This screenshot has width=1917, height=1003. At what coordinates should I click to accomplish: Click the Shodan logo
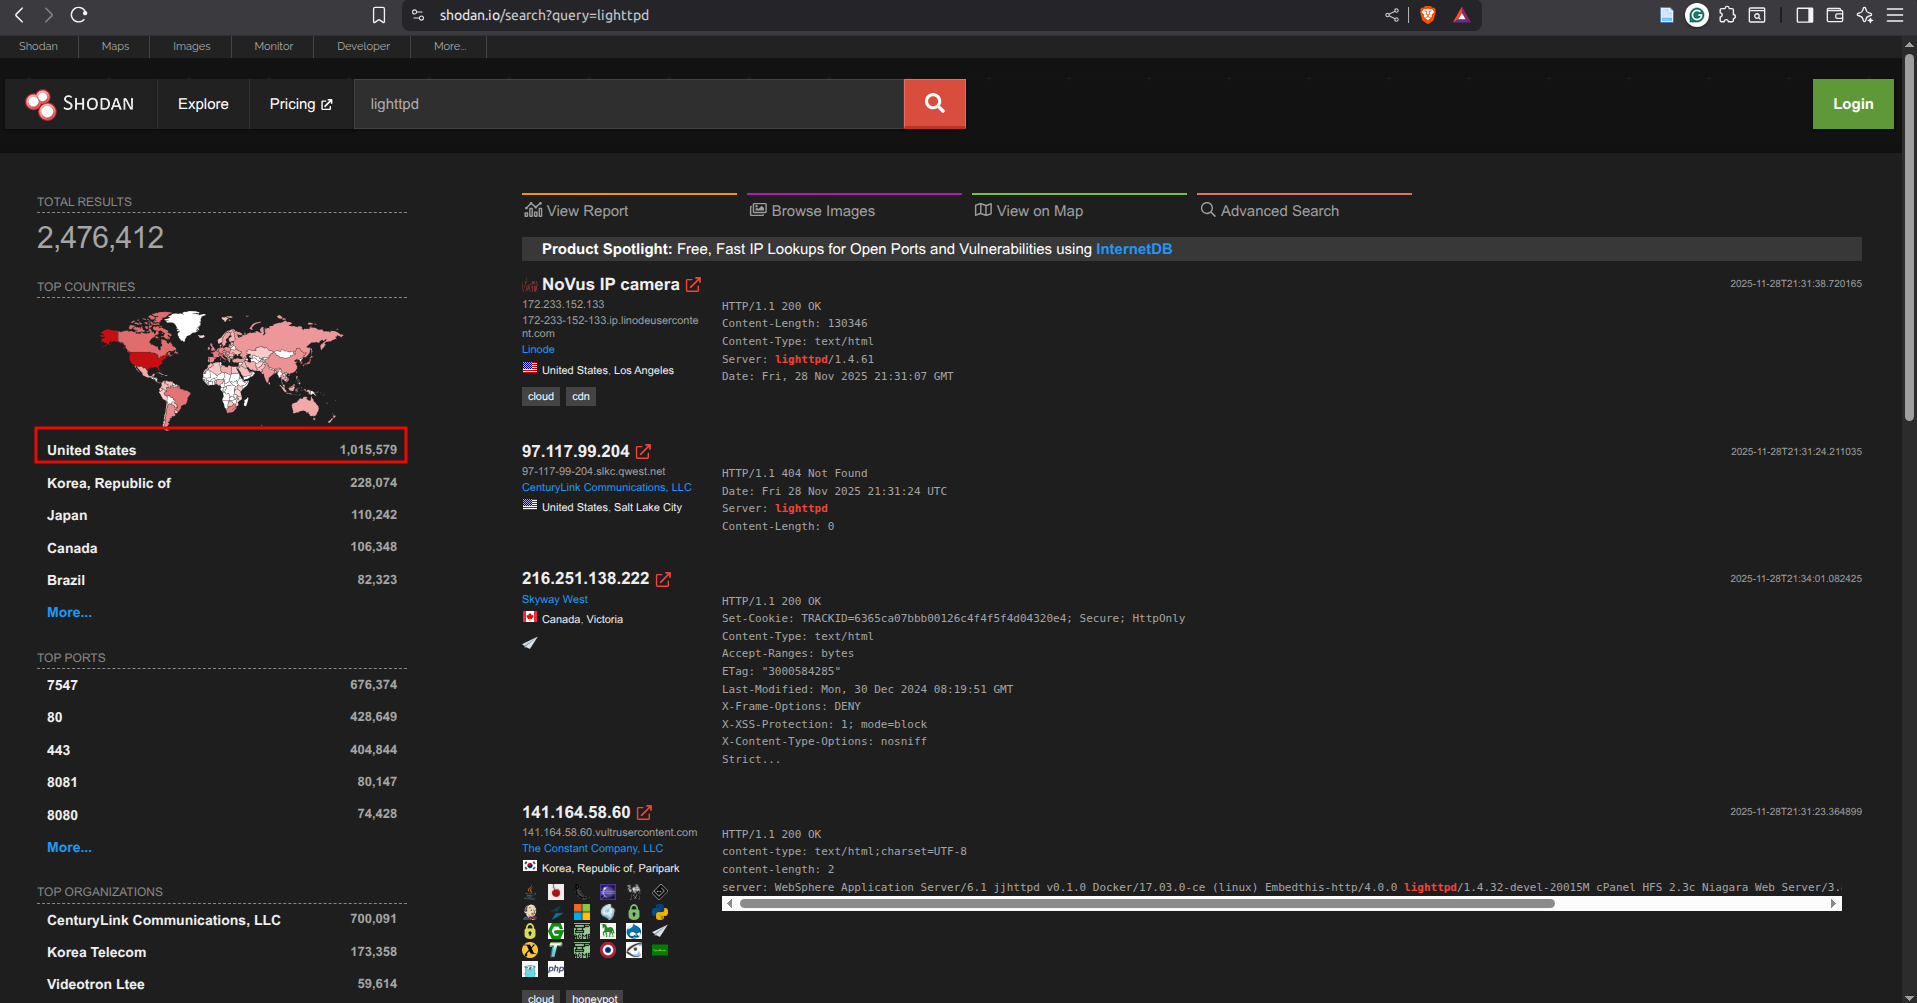point(80,104)
